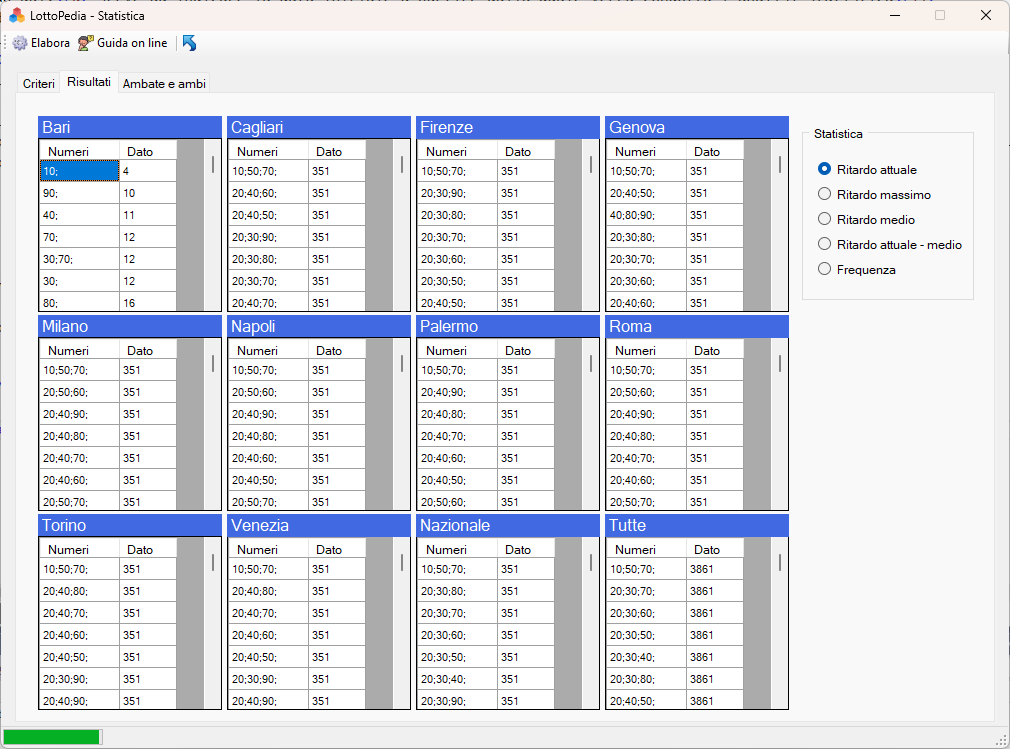Screen dimensions: 1010x749
Task: Select '20;30;60;' row in Genova table
Action: 675,281
